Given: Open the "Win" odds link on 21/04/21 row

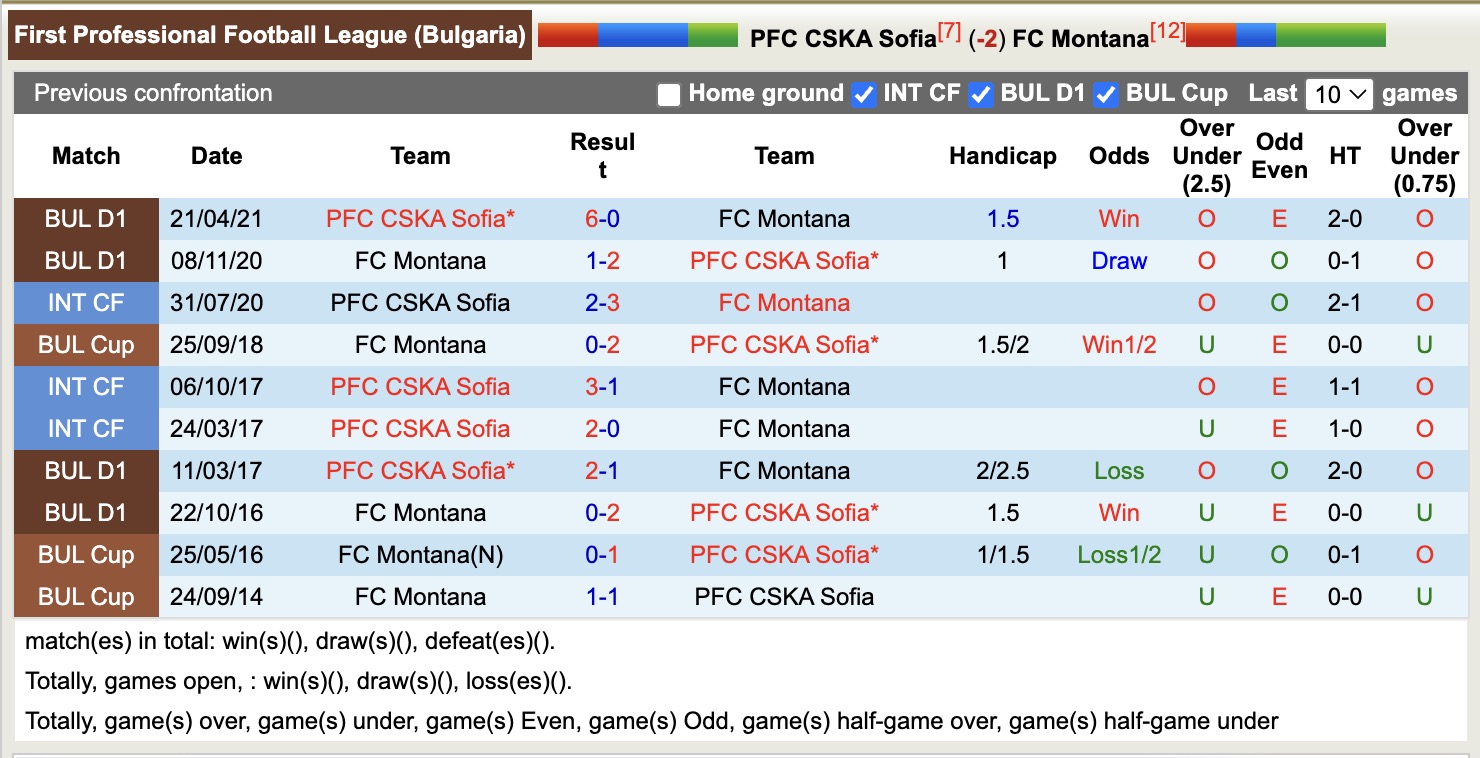Looking at the screenshot, I should (1118, 218).
